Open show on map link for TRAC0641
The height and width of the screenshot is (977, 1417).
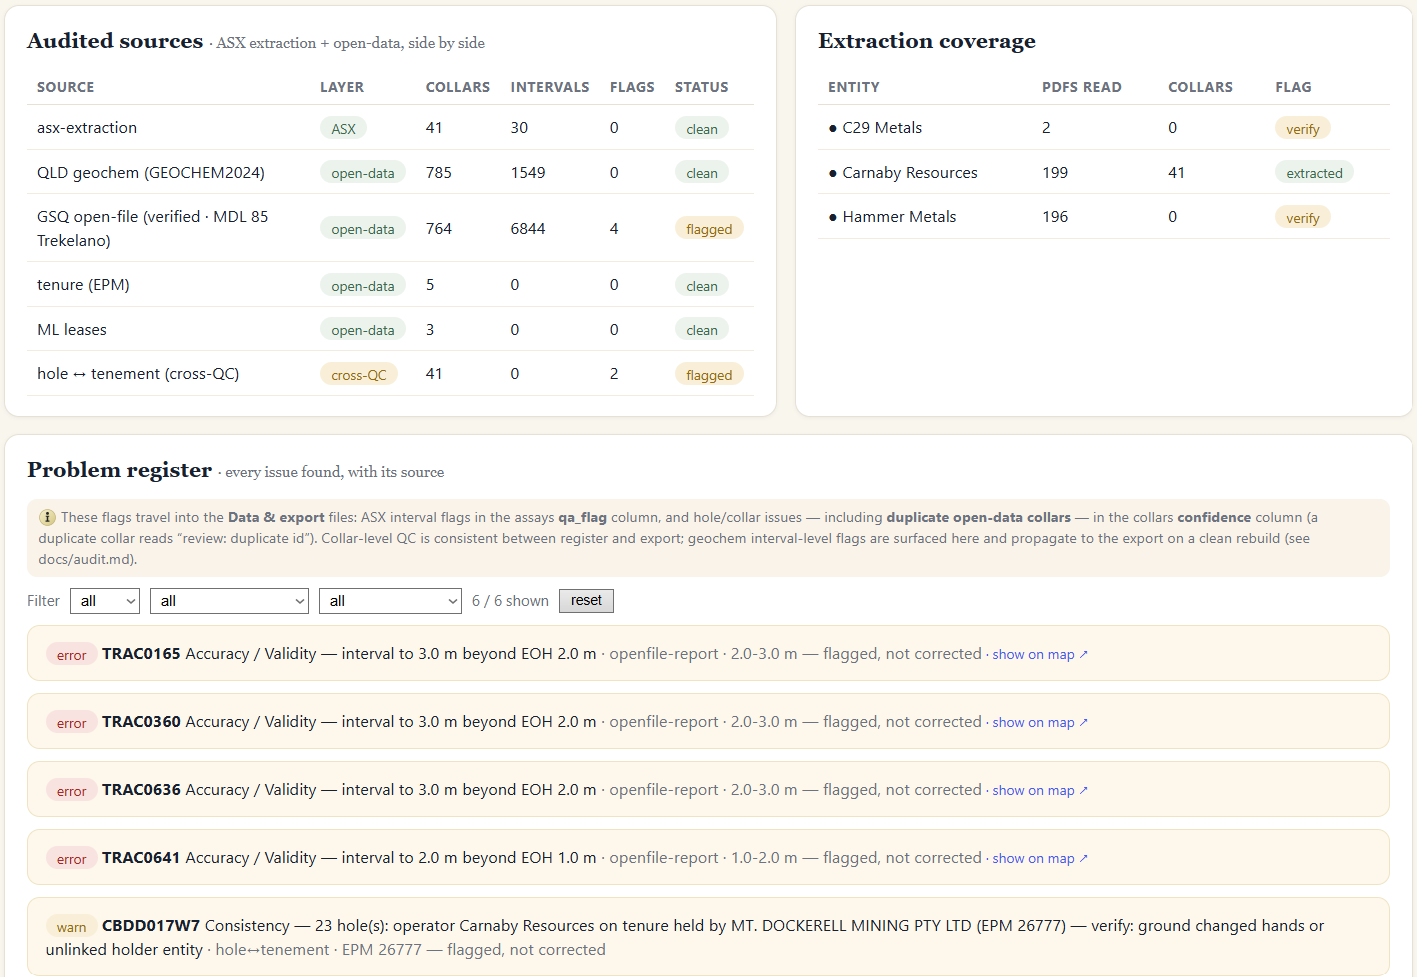tap(1040, 858)
